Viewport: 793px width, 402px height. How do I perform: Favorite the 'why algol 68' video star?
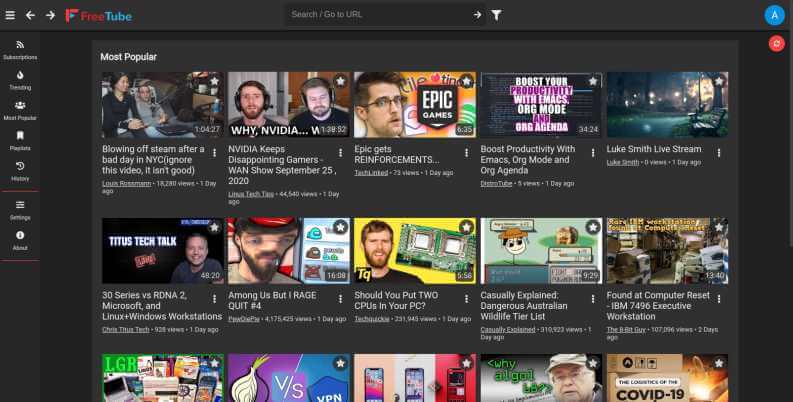pyautogui.click(x=593, y=363)
